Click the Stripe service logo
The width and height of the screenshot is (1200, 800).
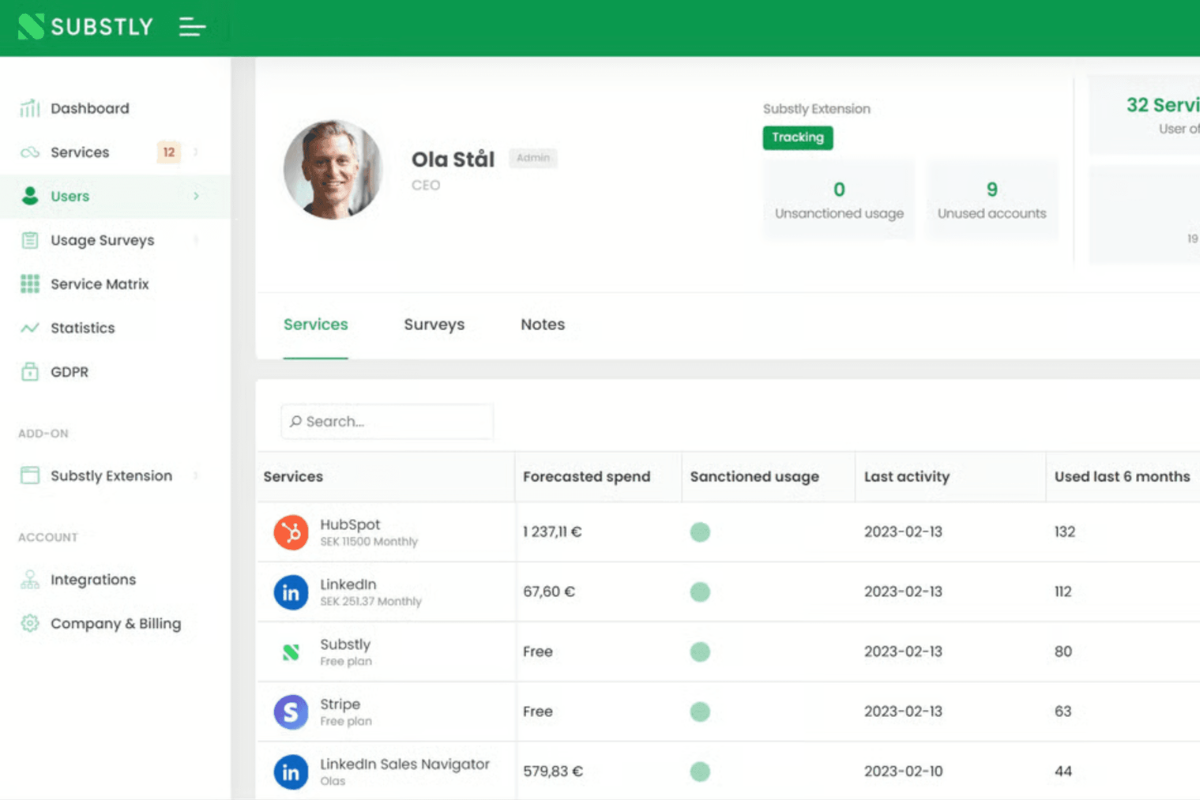pos(291,712)
